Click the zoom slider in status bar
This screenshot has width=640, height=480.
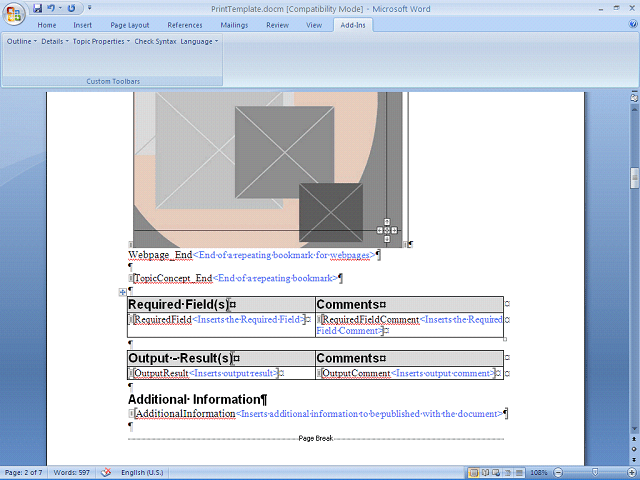click(596, 472)
